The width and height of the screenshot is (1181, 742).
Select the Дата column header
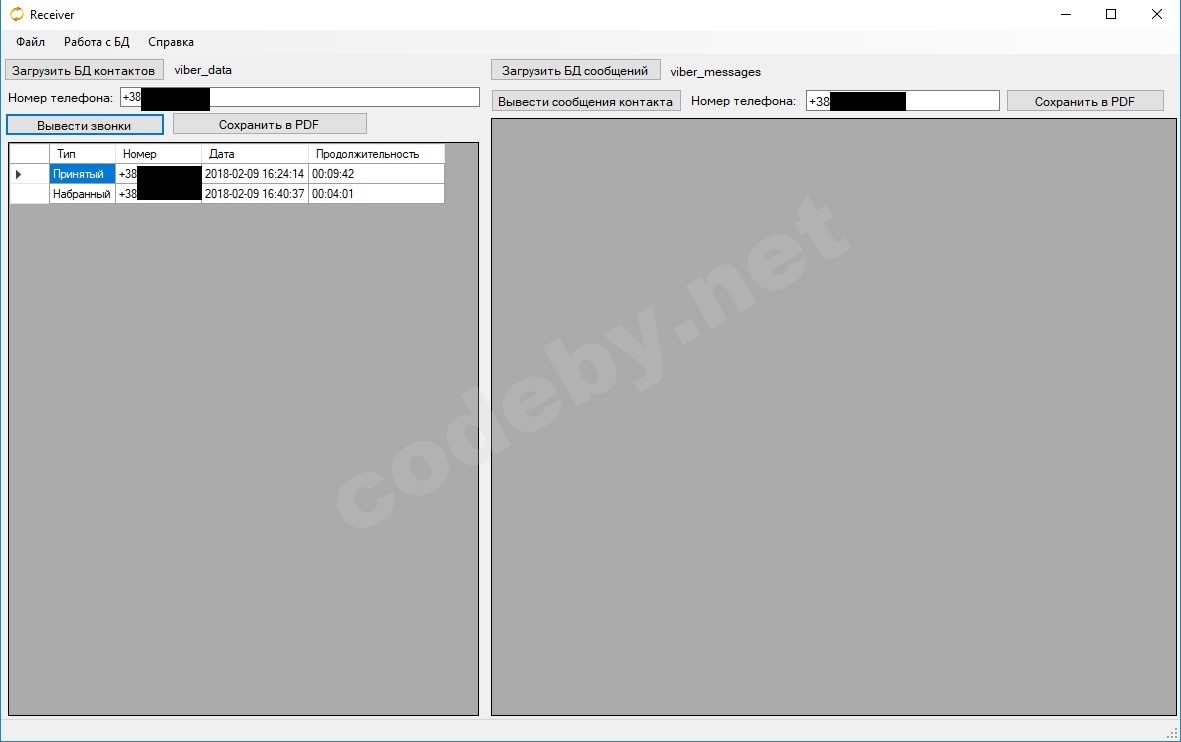pyautogui.click(x=255, y=154)
